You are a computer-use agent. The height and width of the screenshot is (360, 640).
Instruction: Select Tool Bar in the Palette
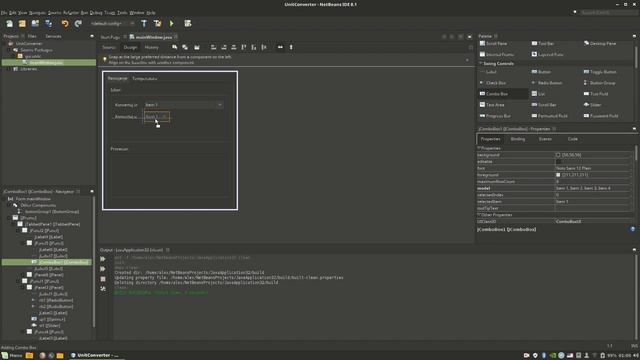click(x=543, y=43)
